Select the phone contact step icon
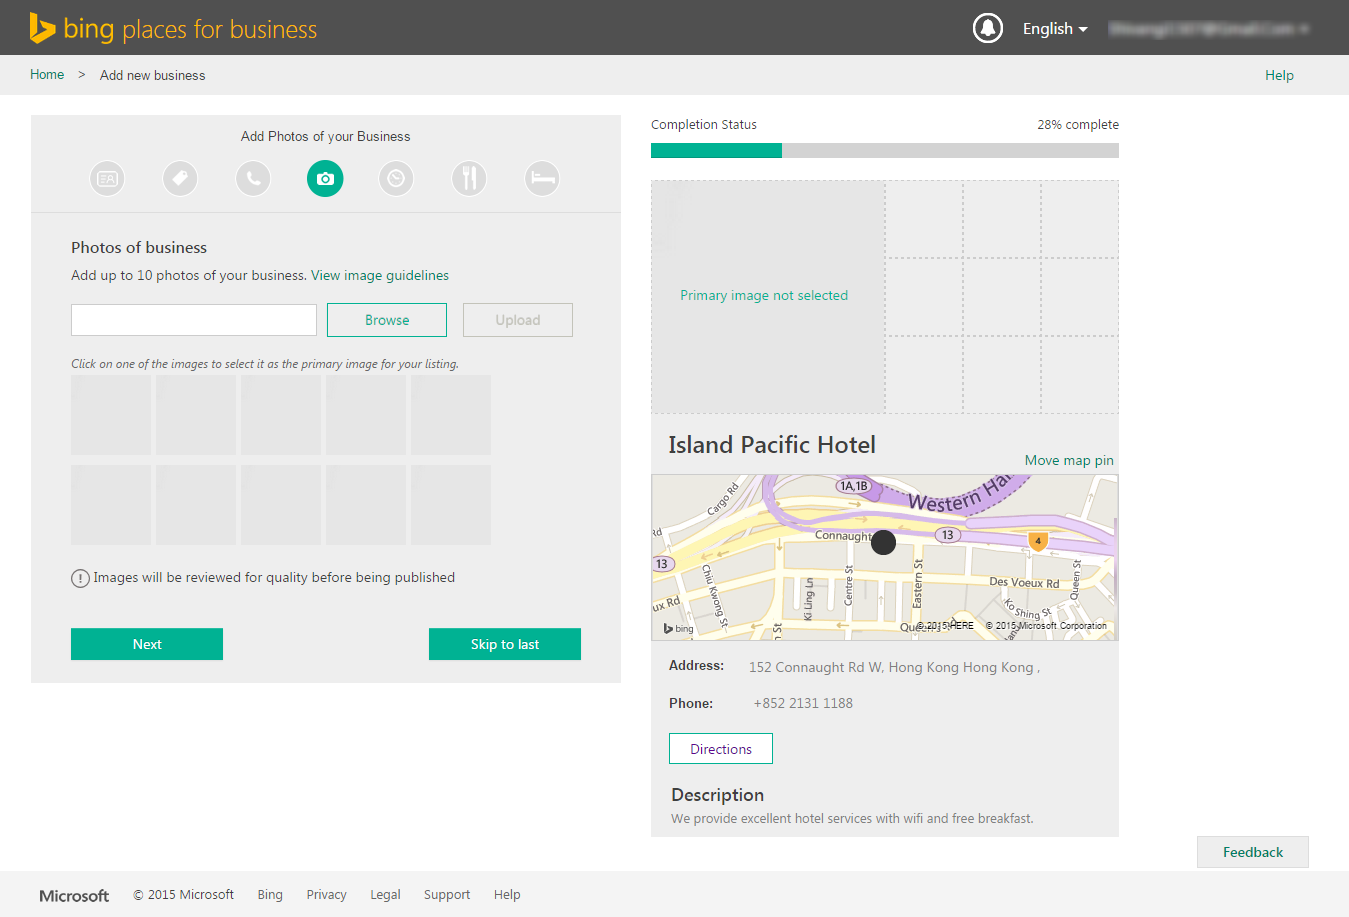This screenshot has height=917, width=1349. coord(253,179)
